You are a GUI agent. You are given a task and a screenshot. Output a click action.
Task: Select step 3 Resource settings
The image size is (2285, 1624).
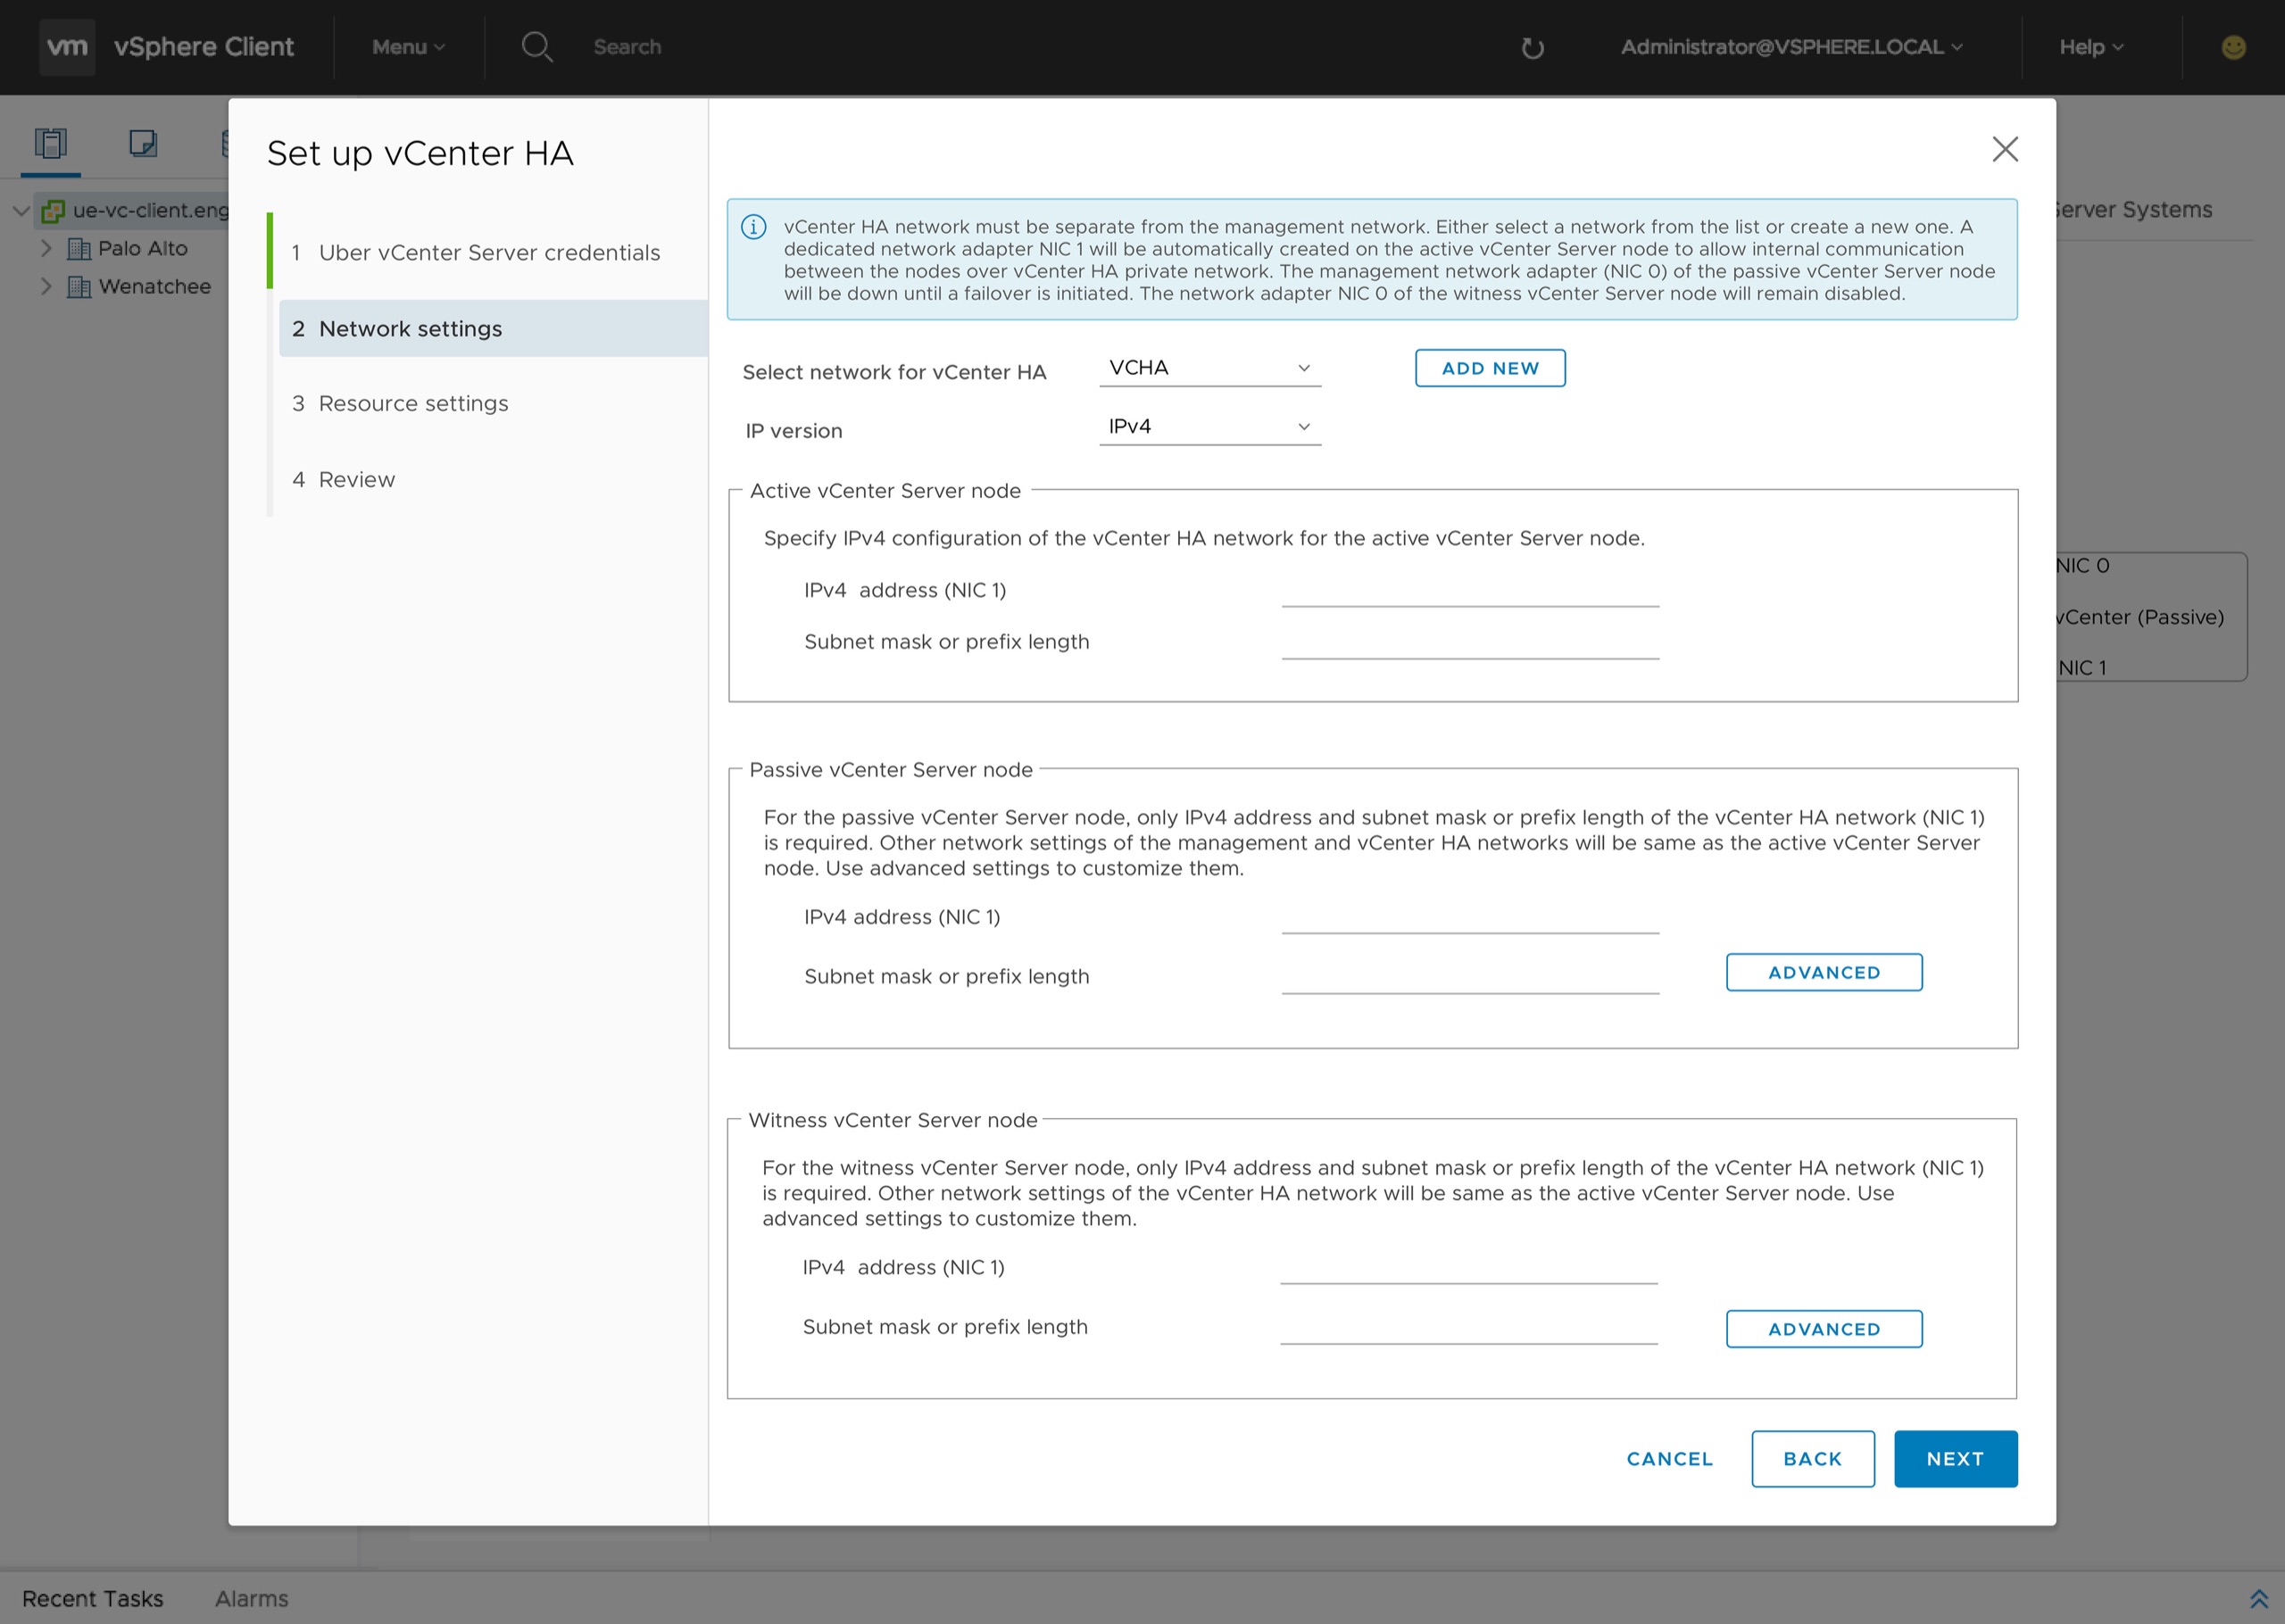(492, 403)
